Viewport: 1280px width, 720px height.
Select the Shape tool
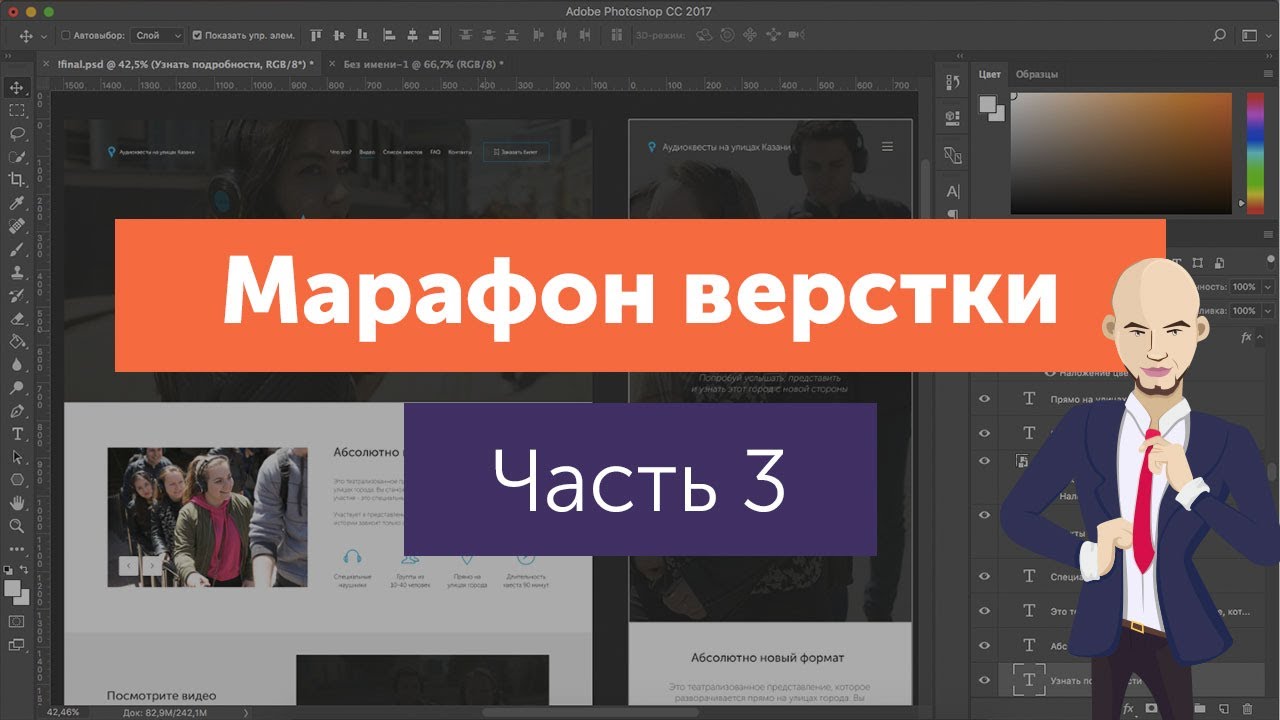coord(16,479)
